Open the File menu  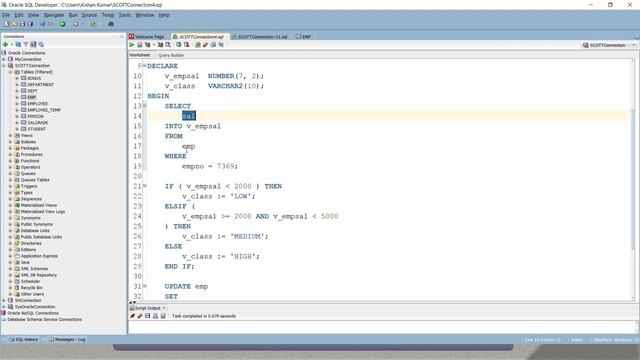click(x=6, y=15)
